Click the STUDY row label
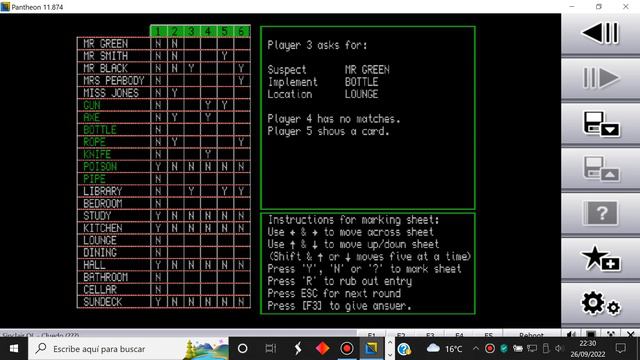640x360 pixels. (x=97, y=216)
